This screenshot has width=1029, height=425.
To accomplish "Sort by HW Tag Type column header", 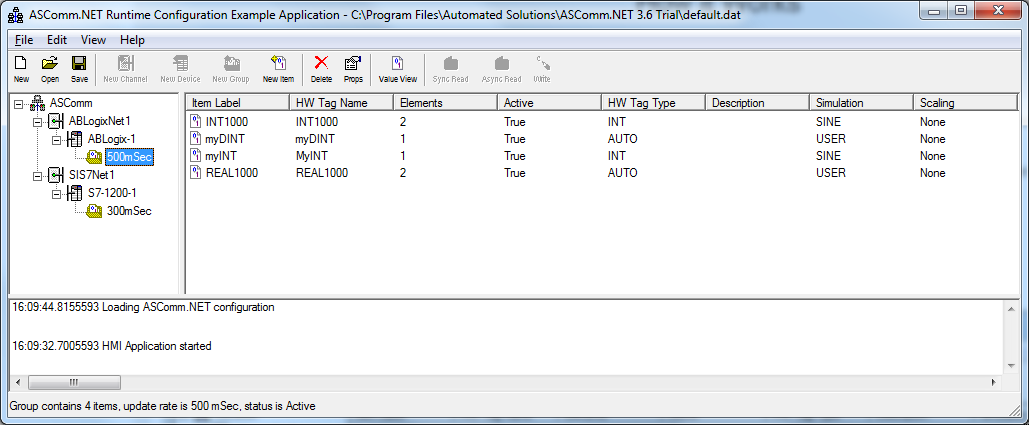I will click(653, 103).
